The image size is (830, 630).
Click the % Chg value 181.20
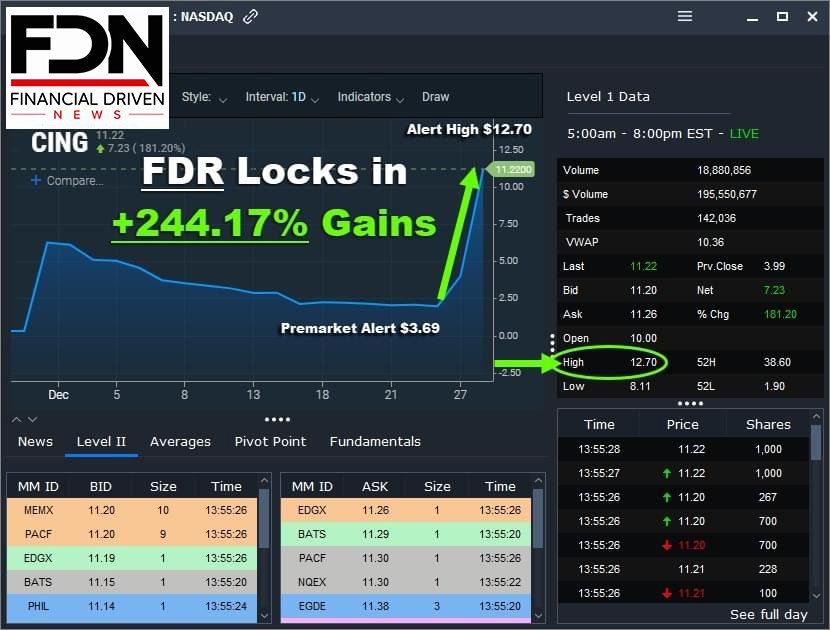780,314
